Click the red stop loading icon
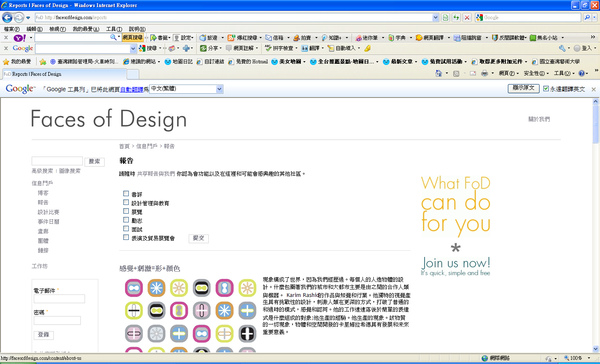Screen dimensions: 600x364 coord(467,18)
